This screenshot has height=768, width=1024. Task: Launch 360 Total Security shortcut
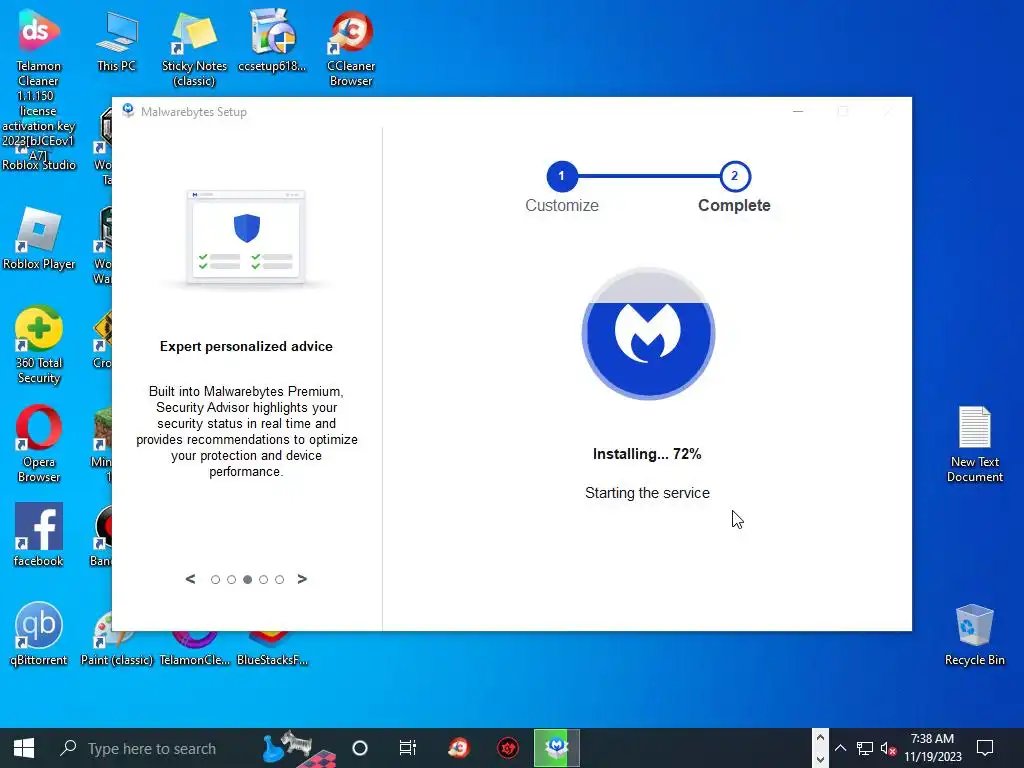tap(39, 345)
